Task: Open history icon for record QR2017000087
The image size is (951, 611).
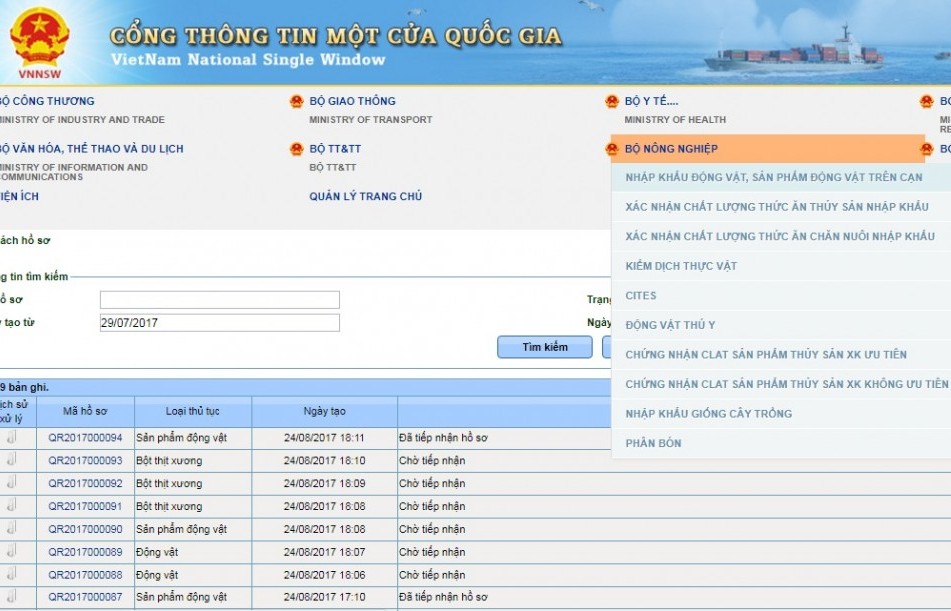Action: [12, 596]
